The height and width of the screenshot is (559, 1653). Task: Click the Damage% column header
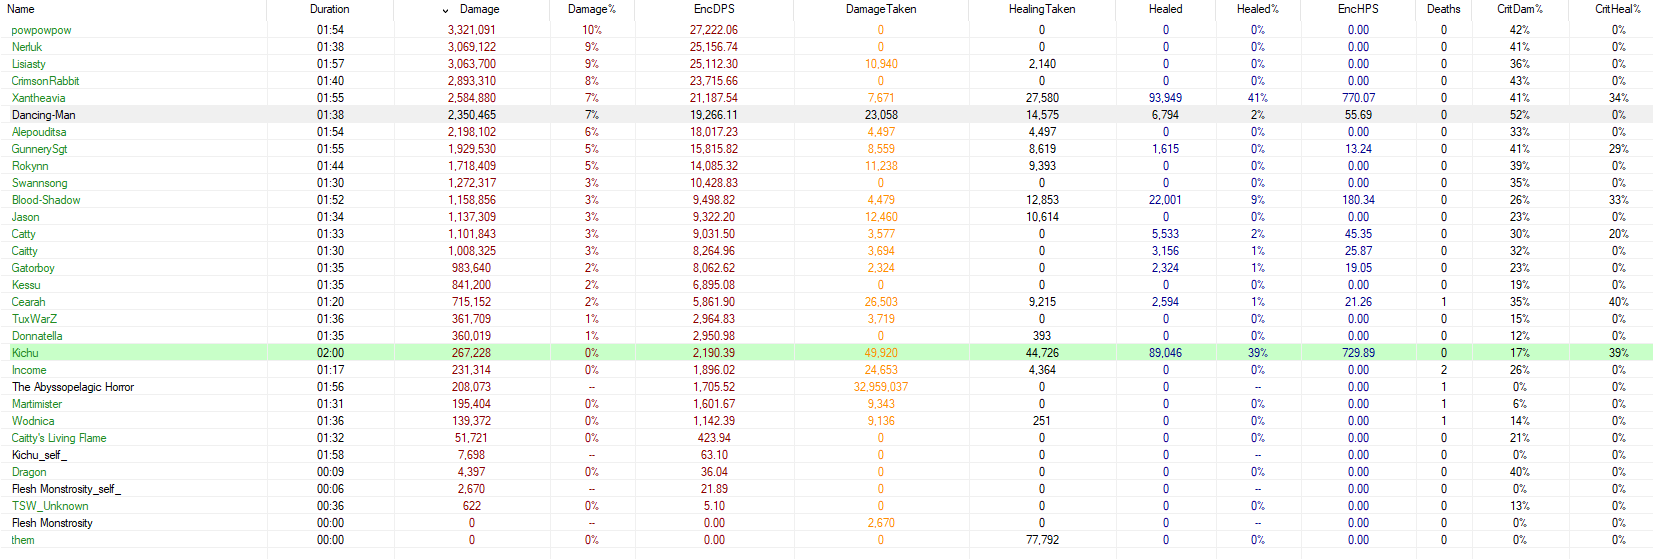[591, 9]
